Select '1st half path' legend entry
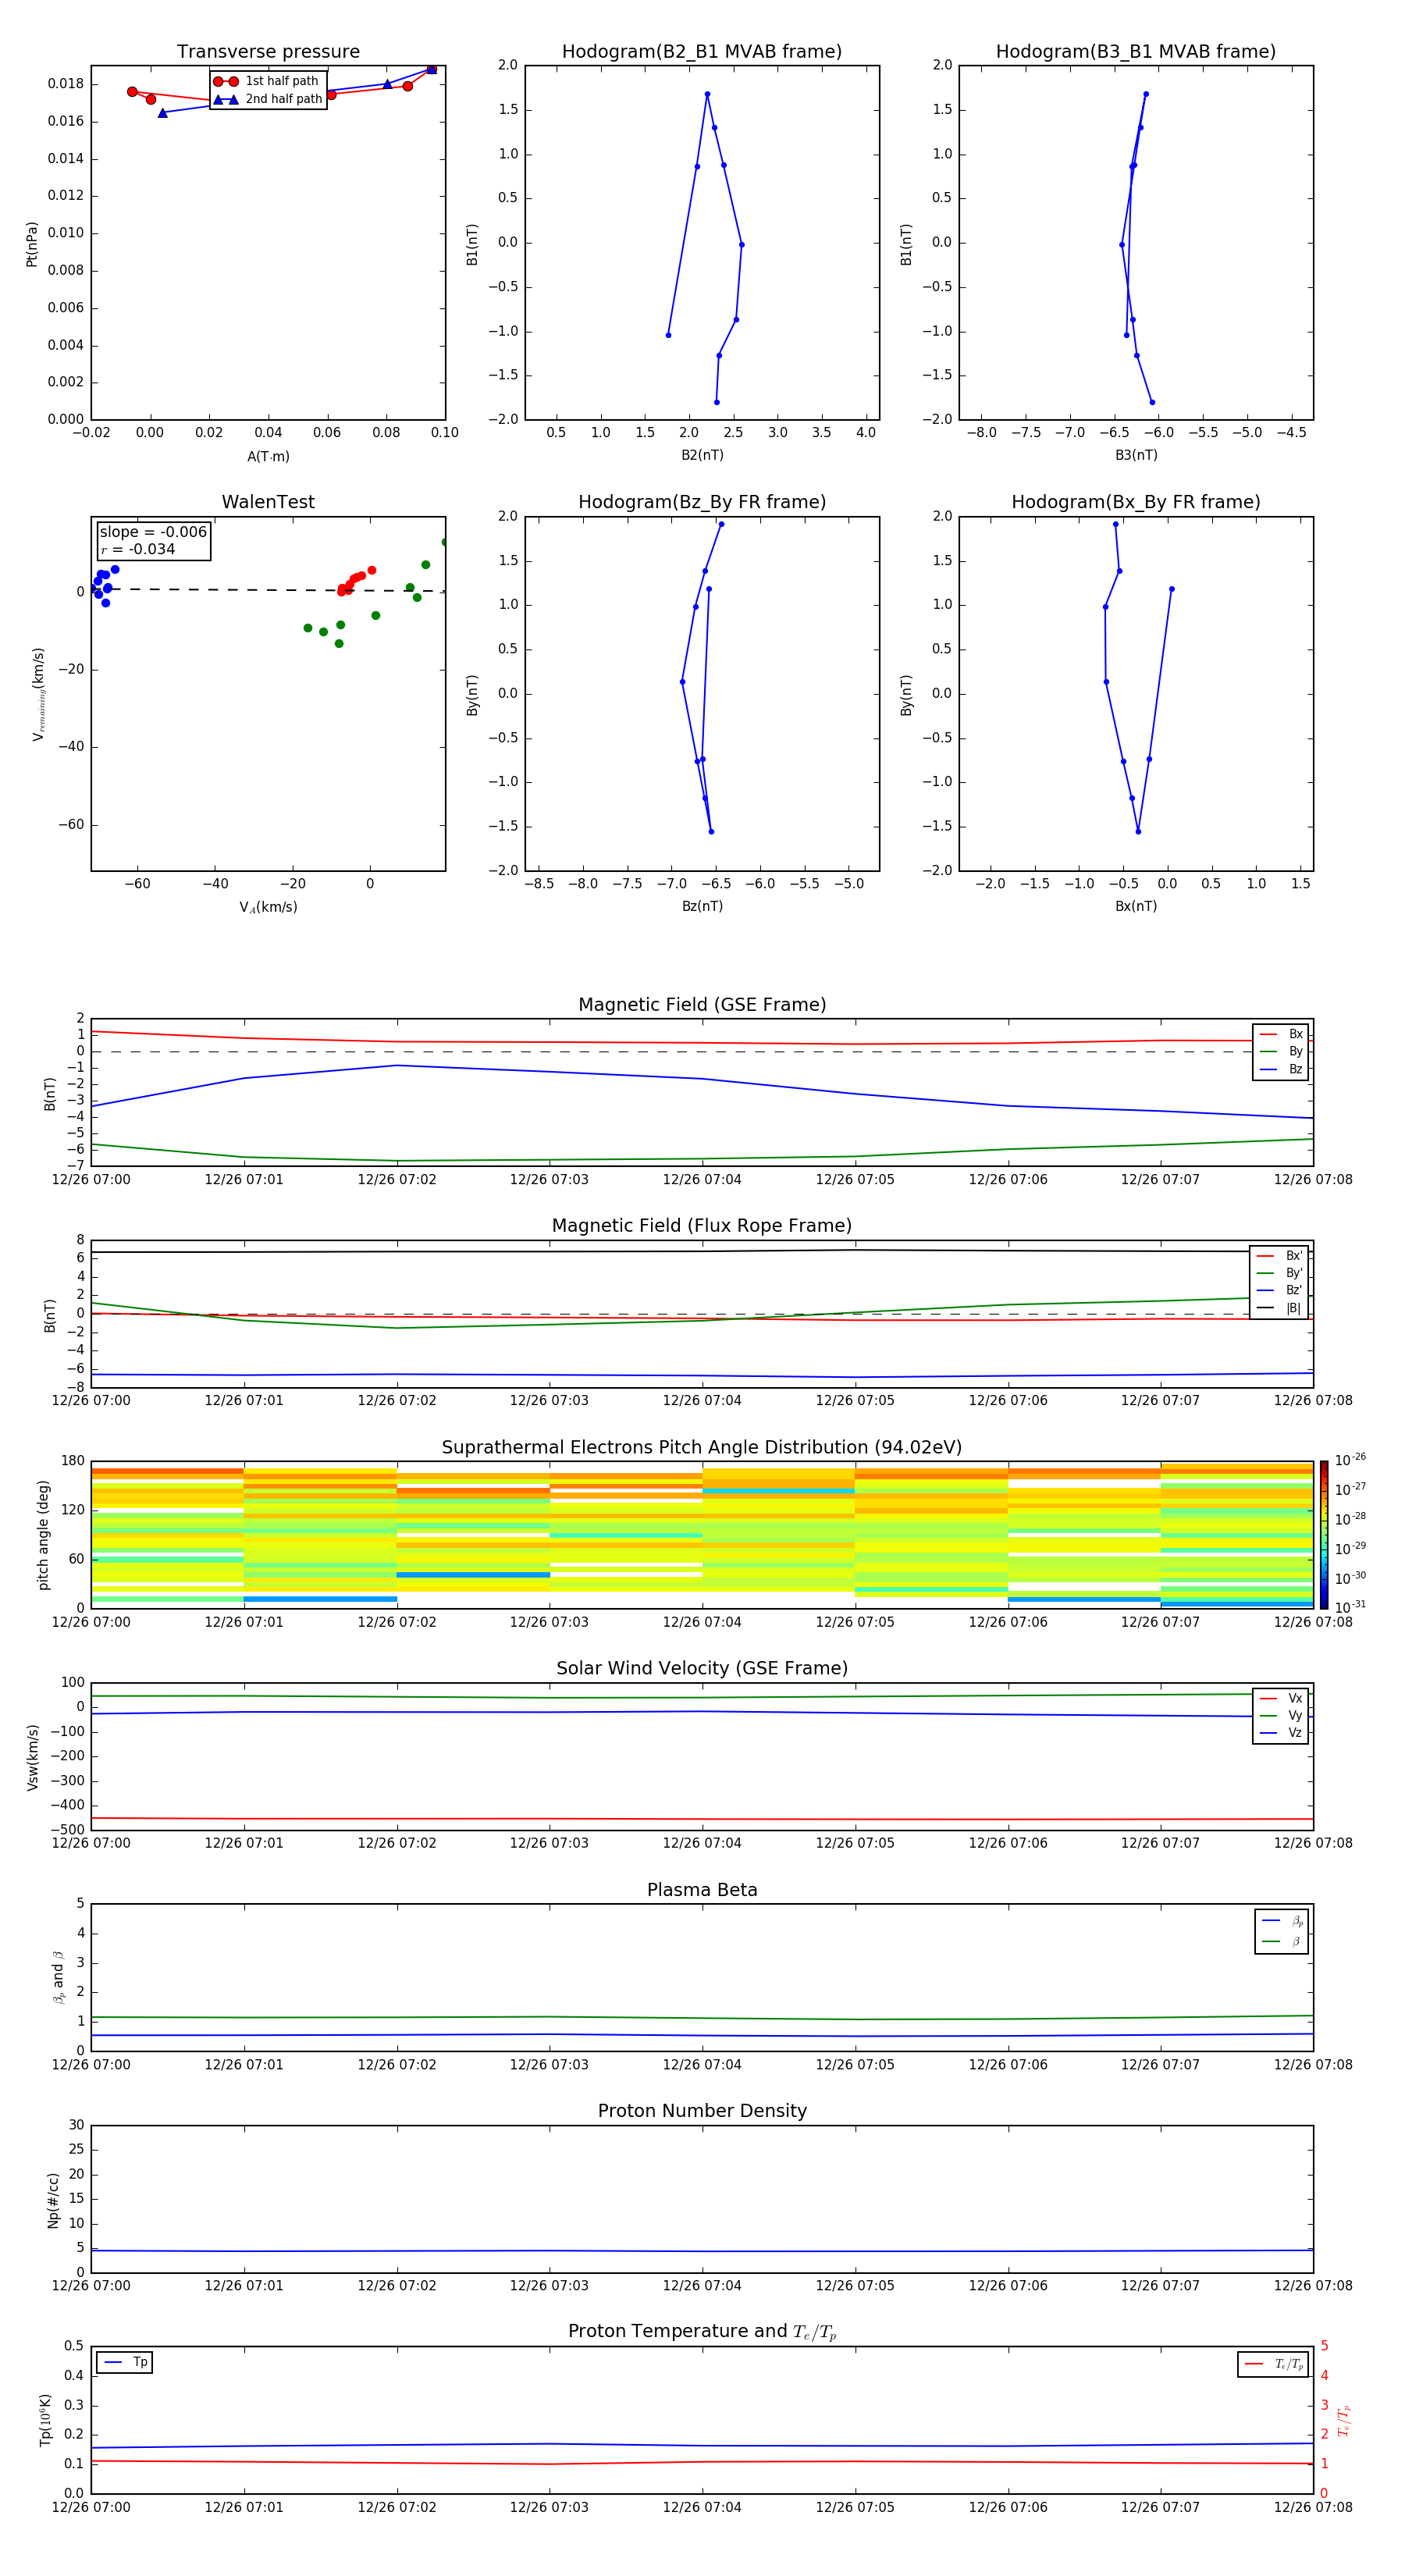Viewport: 1405px width, 2576px height. 268,81
